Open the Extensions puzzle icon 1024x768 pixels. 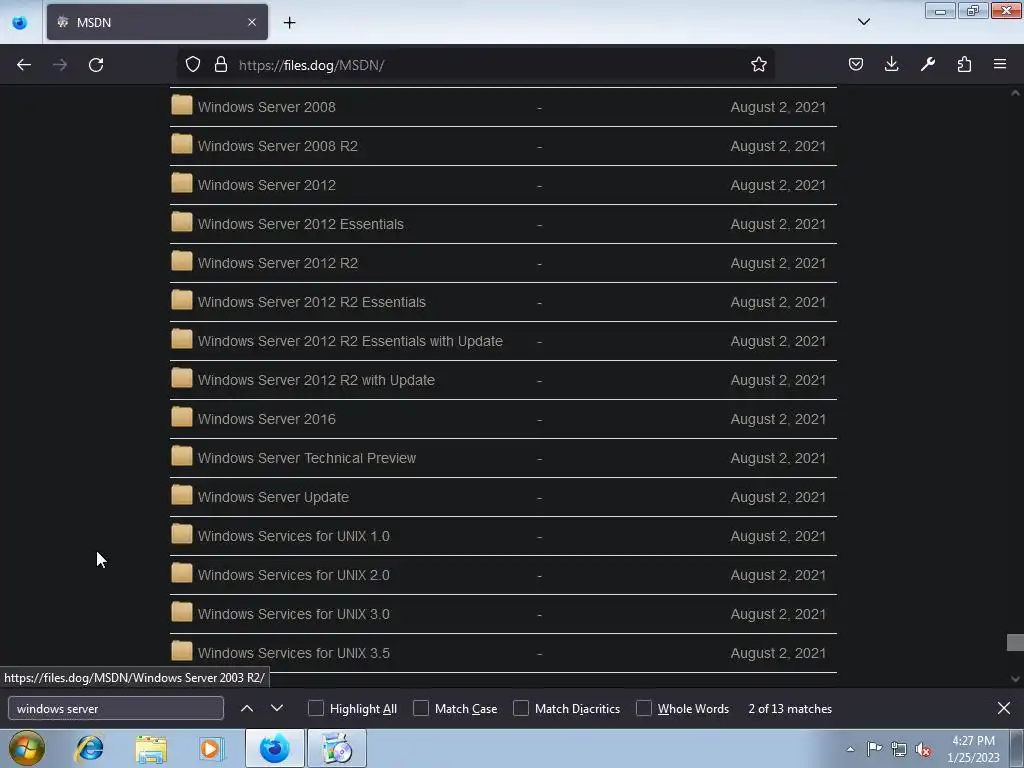point(964,65)
